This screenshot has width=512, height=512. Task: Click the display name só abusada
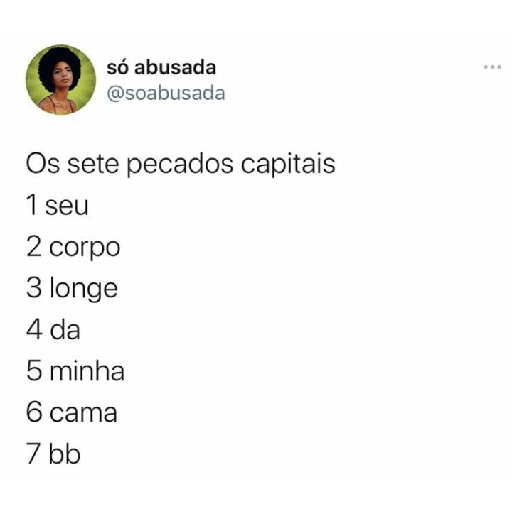click(x=161, y=67)
